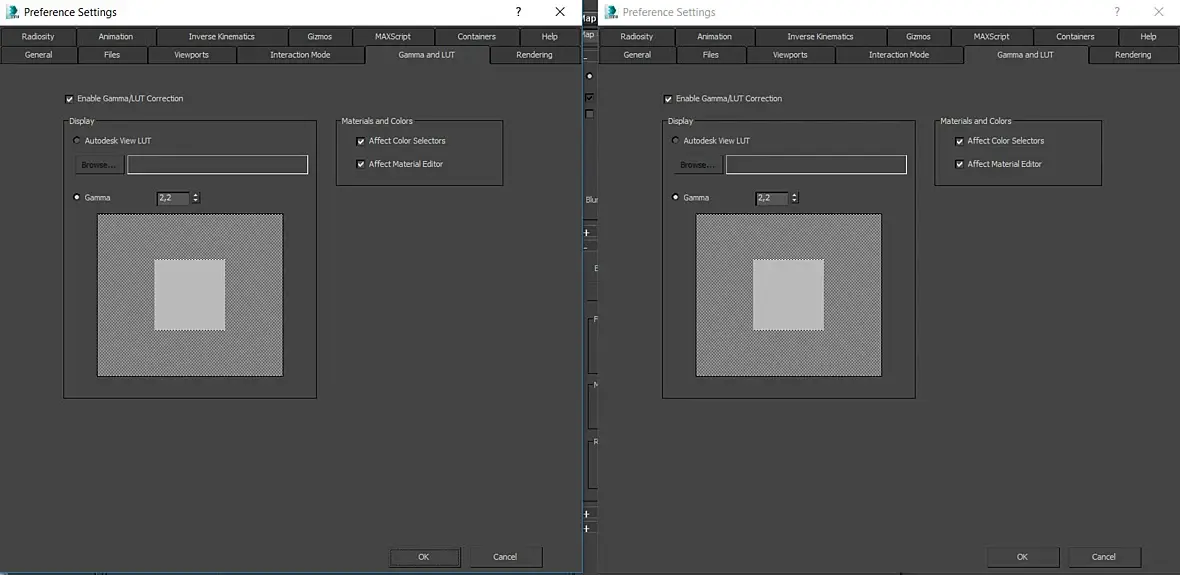Select Autodesk View LUT radio in the left dialog
1180x575 pixels.
click(76, 141)
